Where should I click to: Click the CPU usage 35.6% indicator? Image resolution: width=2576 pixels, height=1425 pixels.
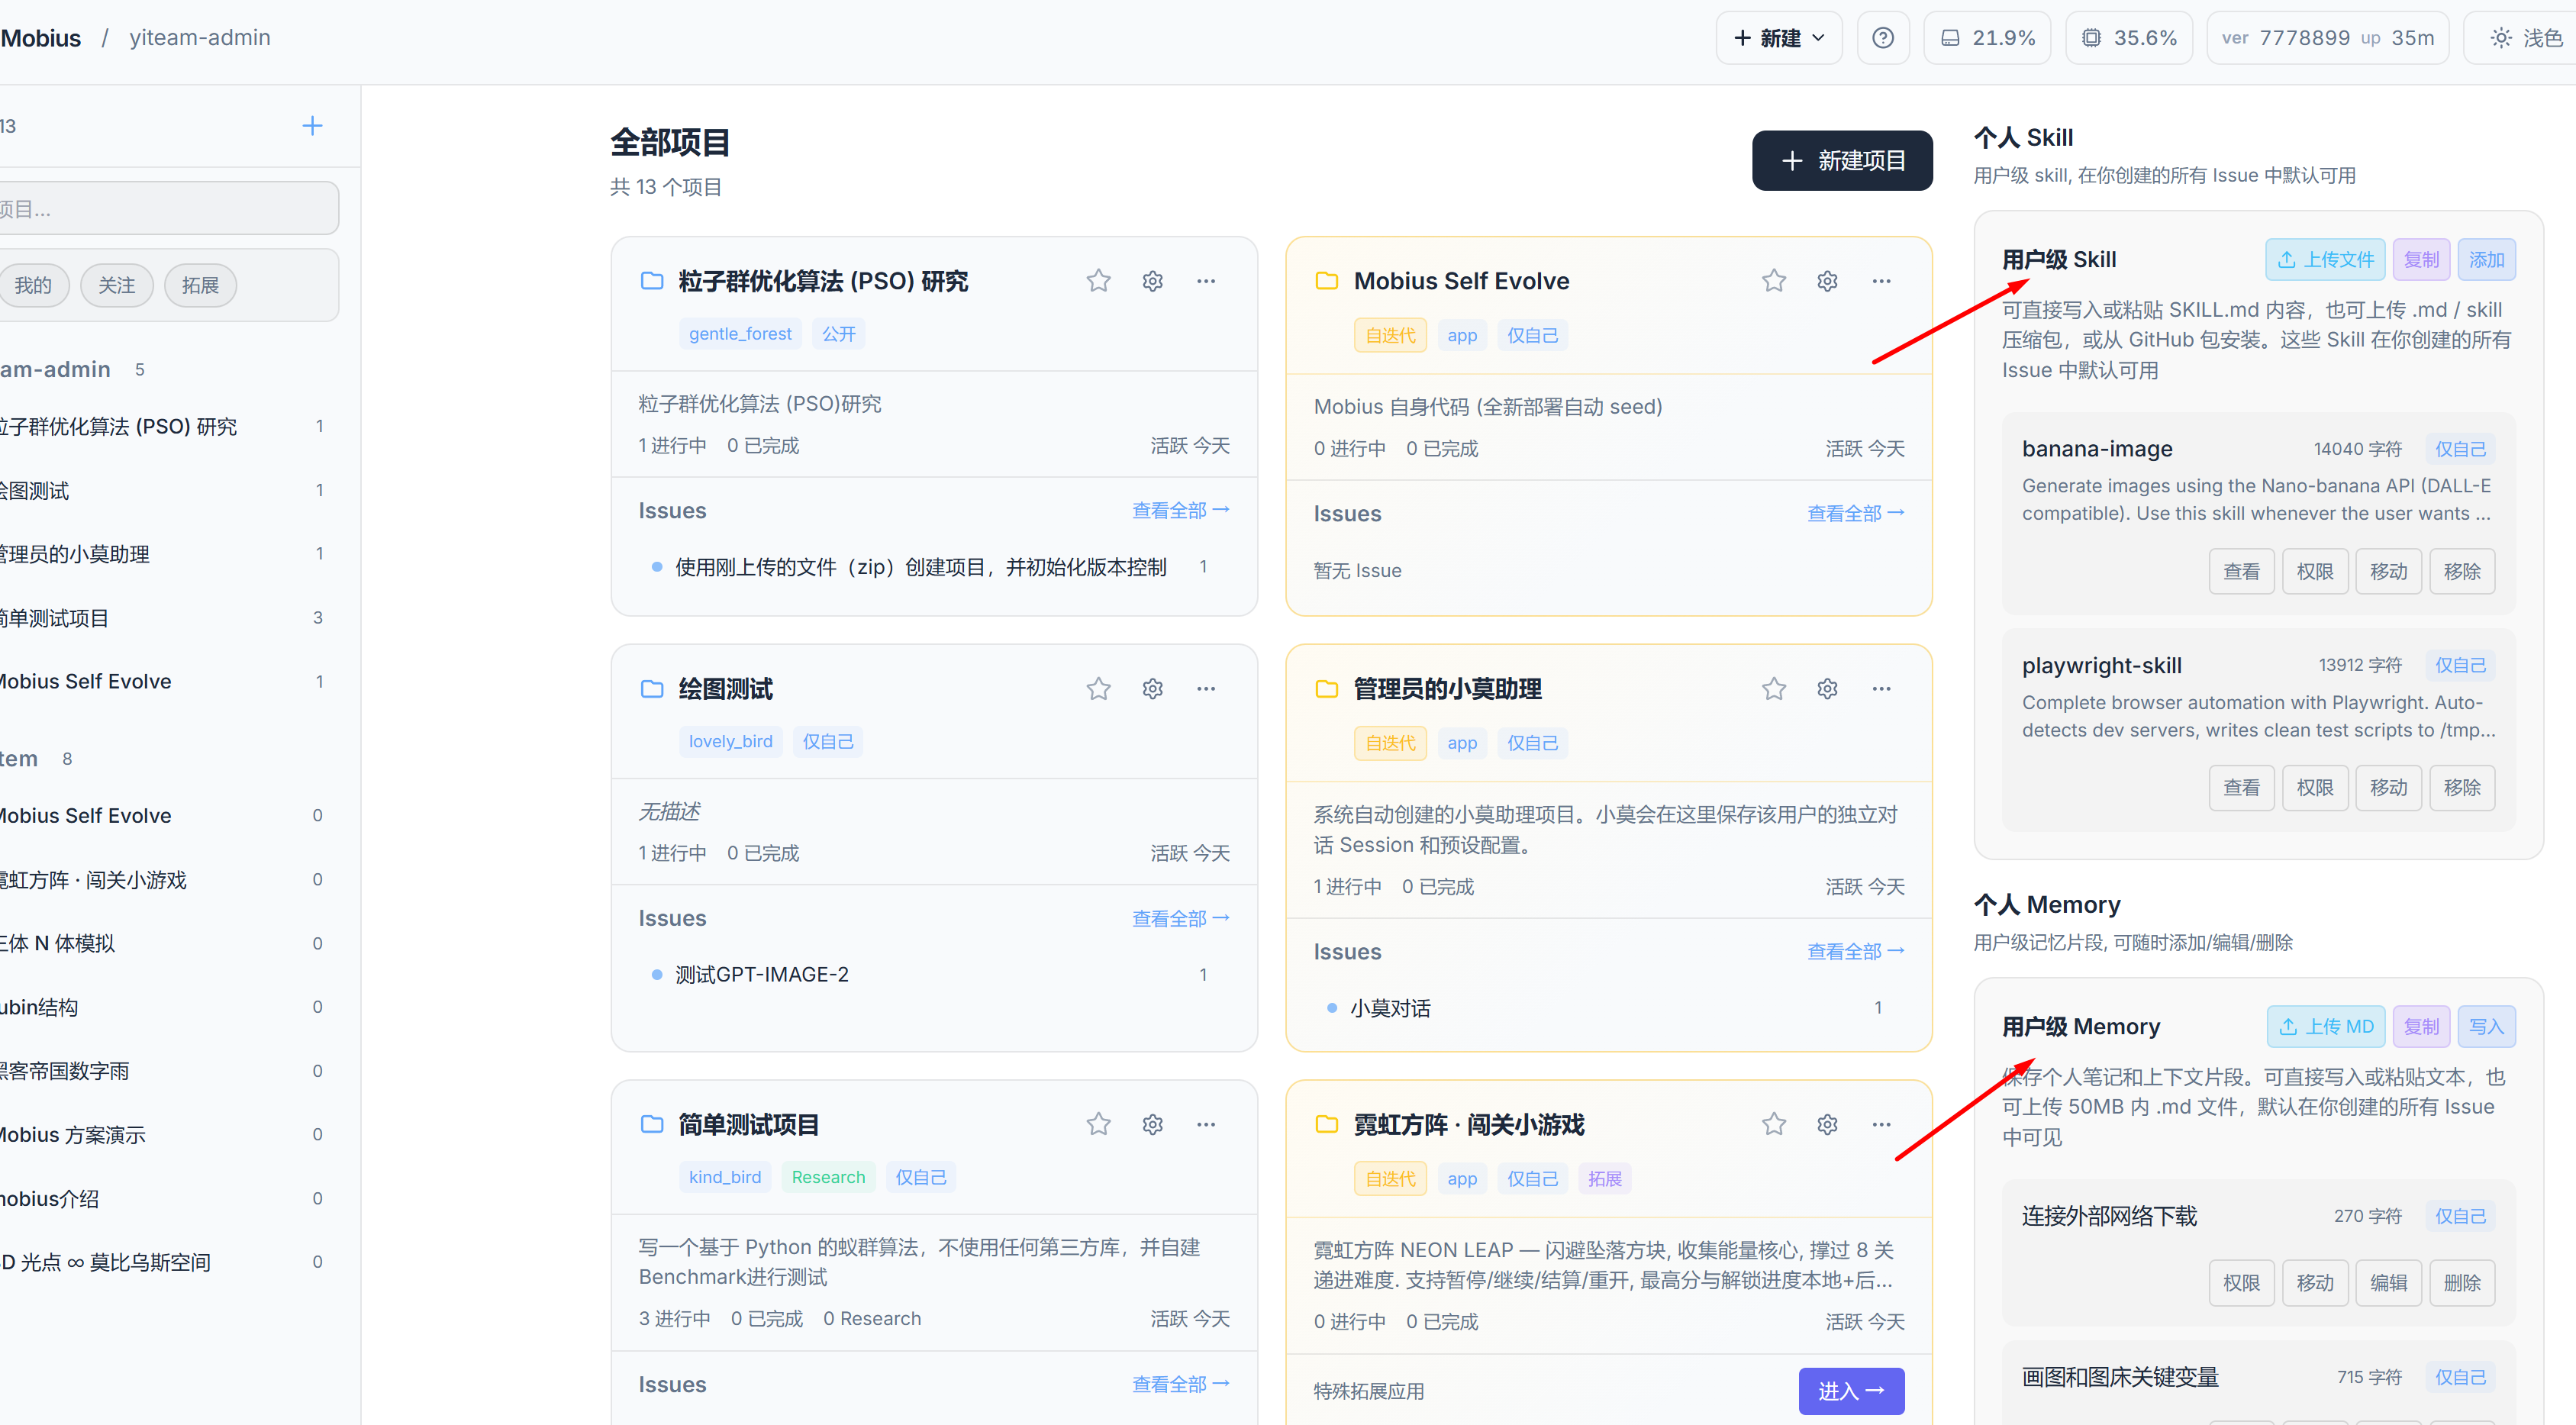2129,38
